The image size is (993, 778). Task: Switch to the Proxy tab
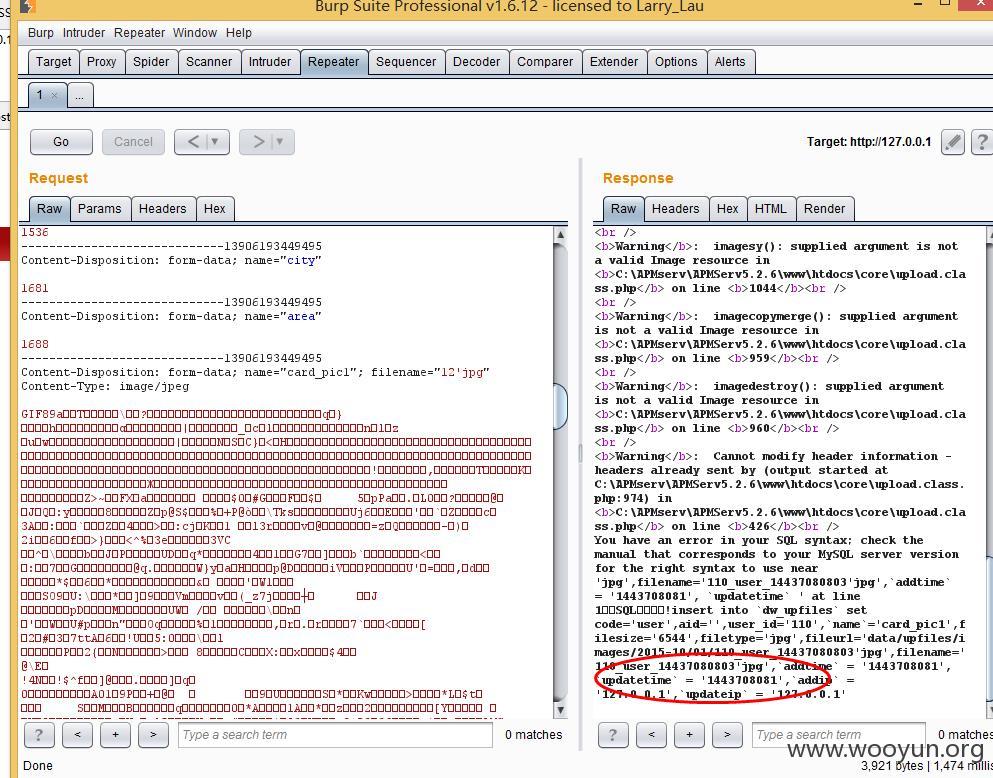coord(101,62)
